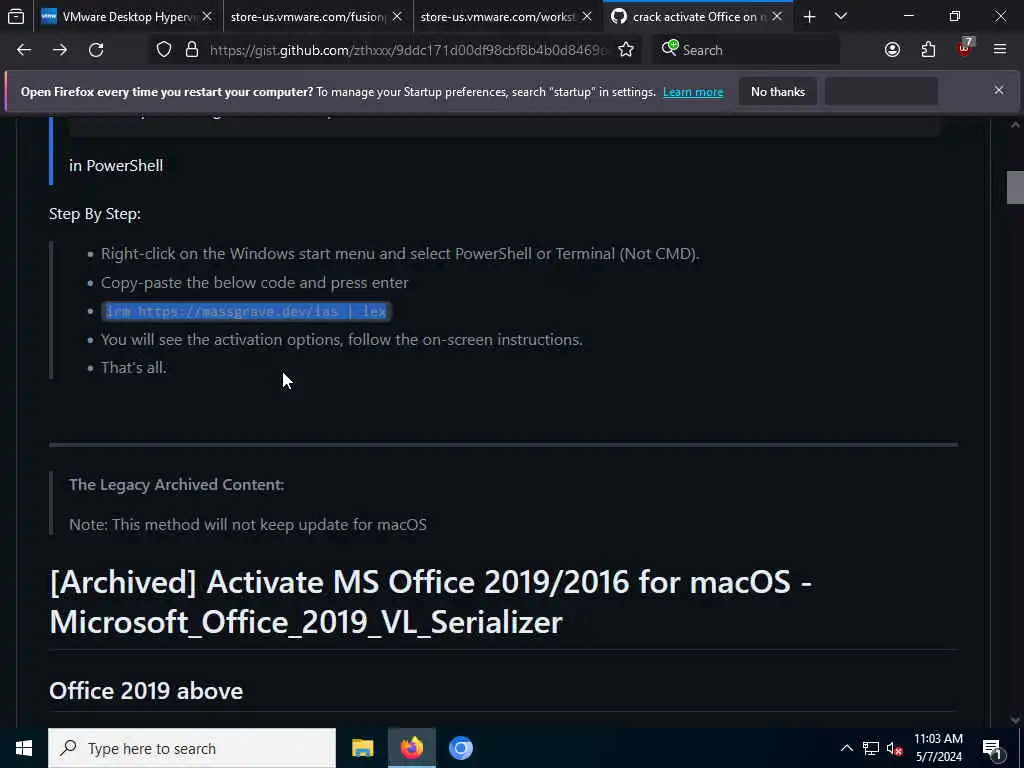Open the Firefox account icon

[892, 50]
